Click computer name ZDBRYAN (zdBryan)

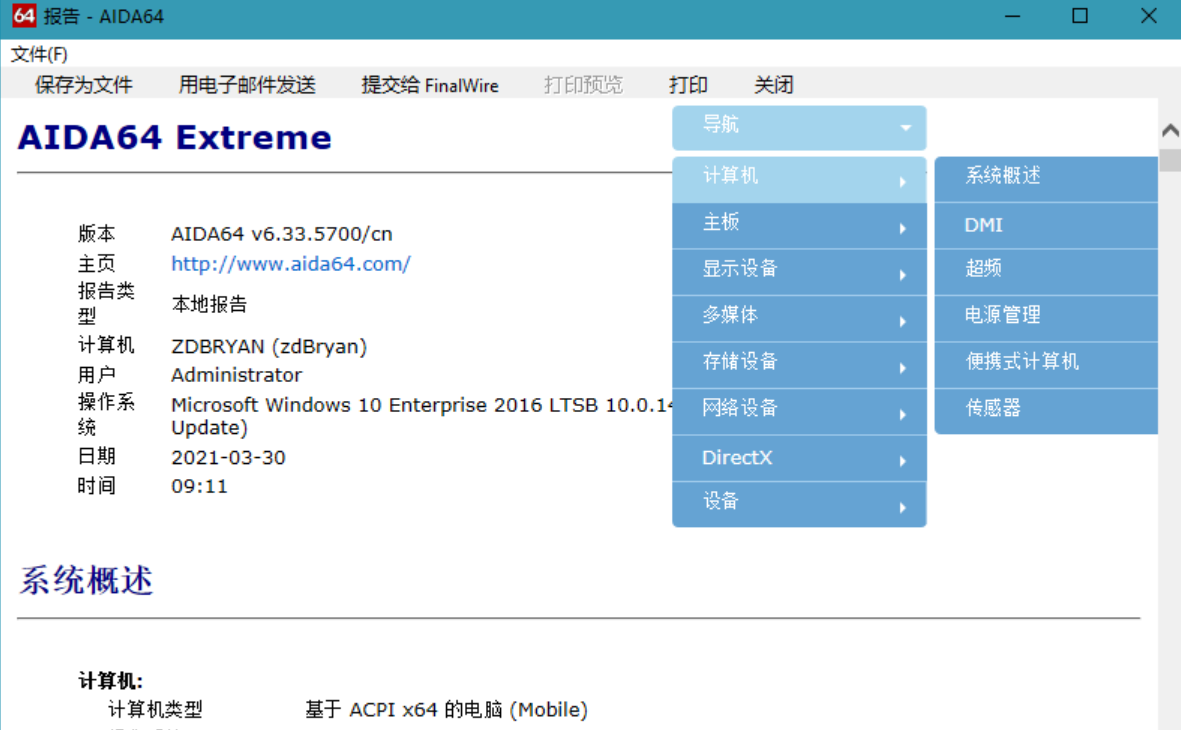pos(269,347)
